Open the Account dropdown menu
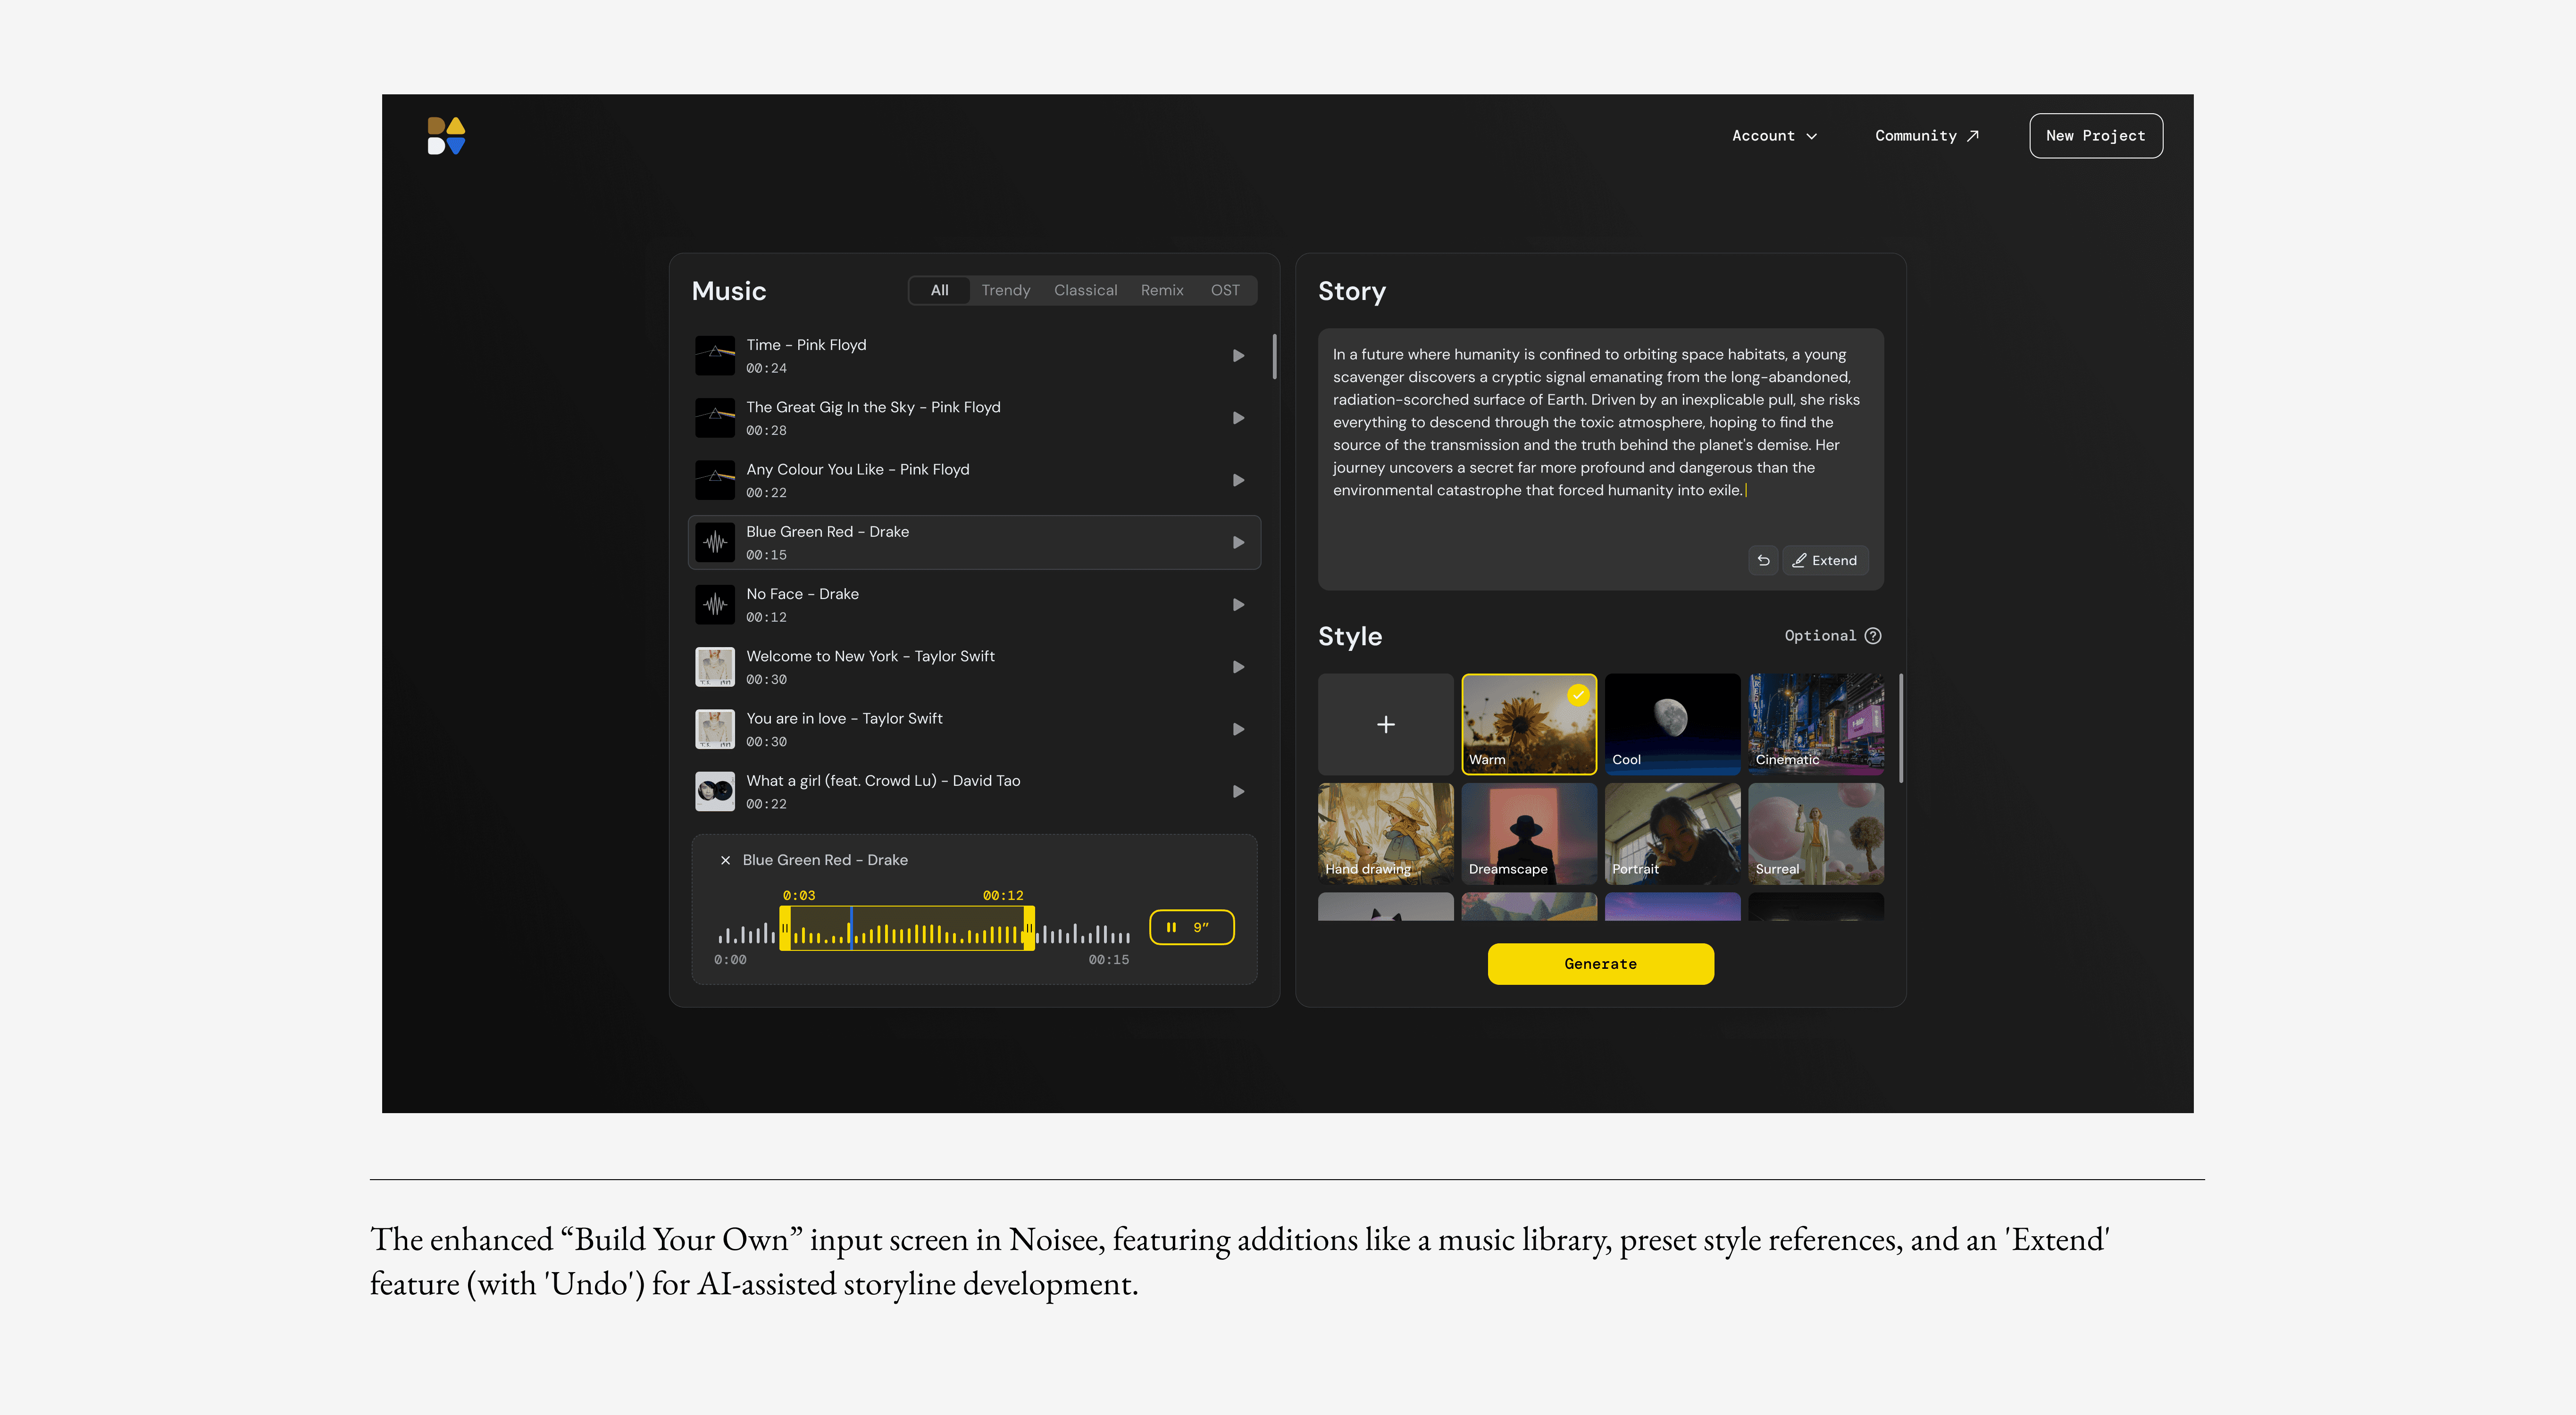The image size is (2576, 1415). (1774, 136)
